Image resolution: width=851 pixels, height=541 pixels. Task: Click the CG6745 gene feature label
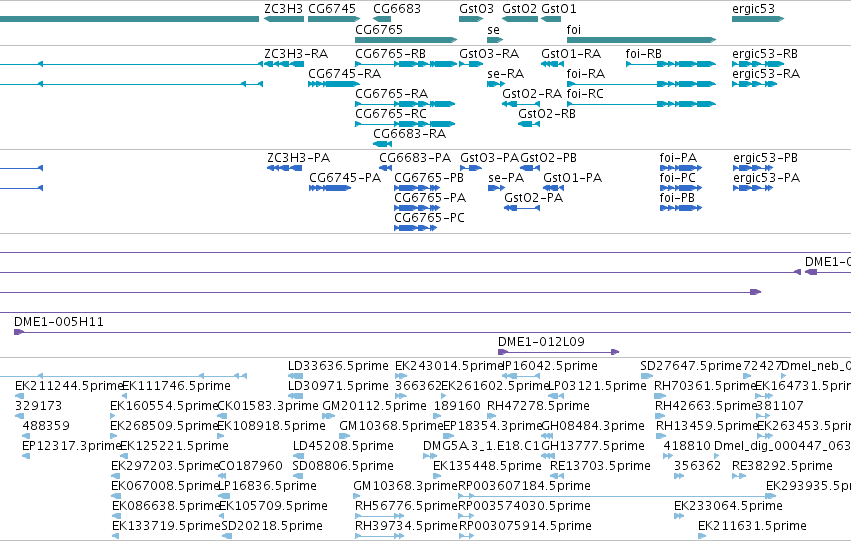[x=332, y=9]
